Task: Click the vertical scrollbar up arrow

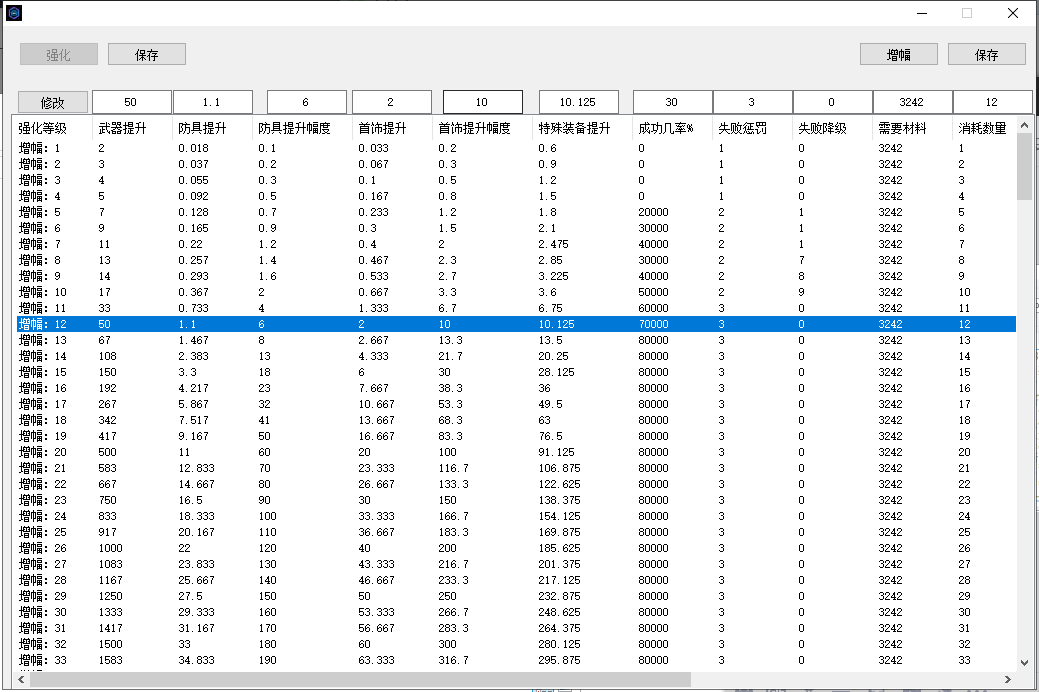Action: 1024,126
